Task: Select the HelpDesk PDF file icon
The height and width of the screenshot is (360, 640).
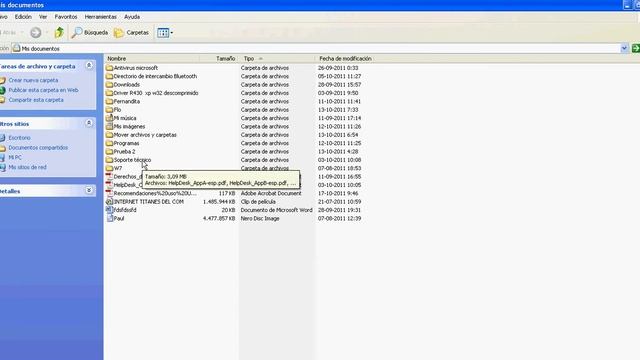Action: click(109, 185)
